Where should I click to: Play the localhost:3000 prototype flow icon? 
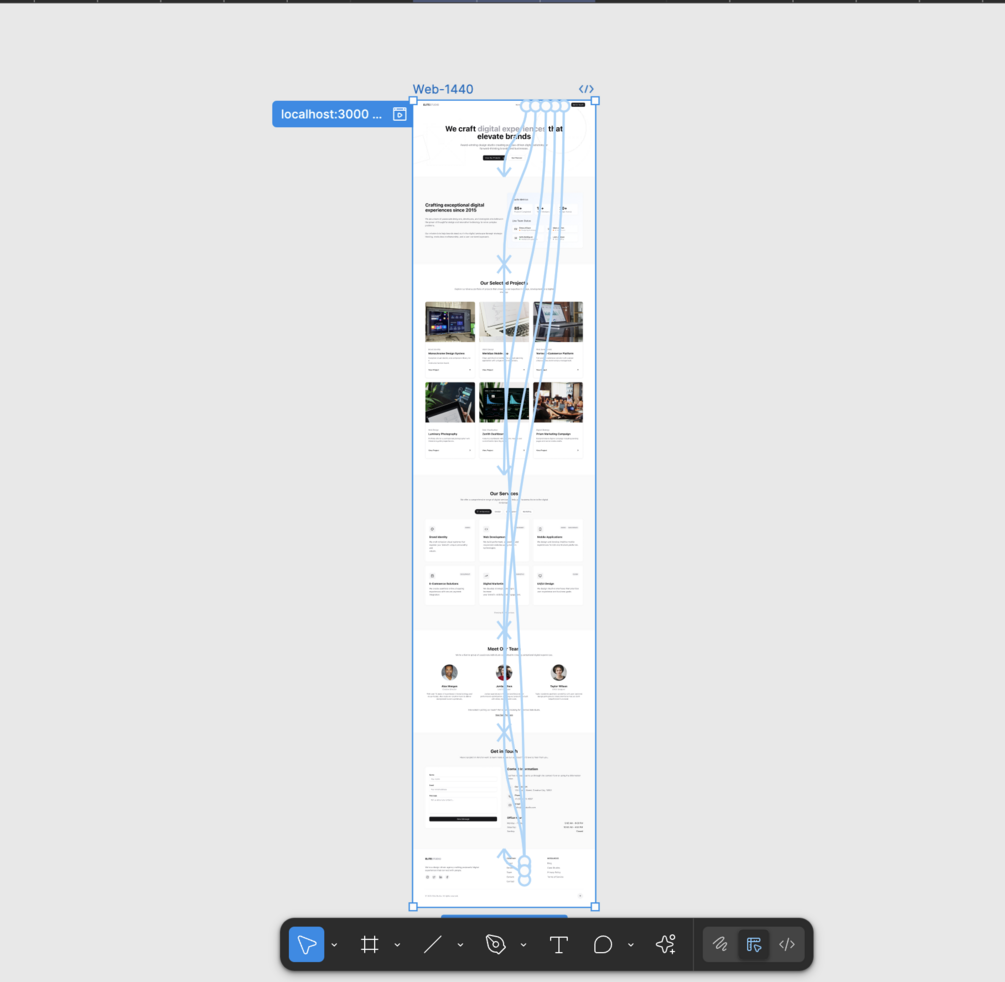point(399,114)
